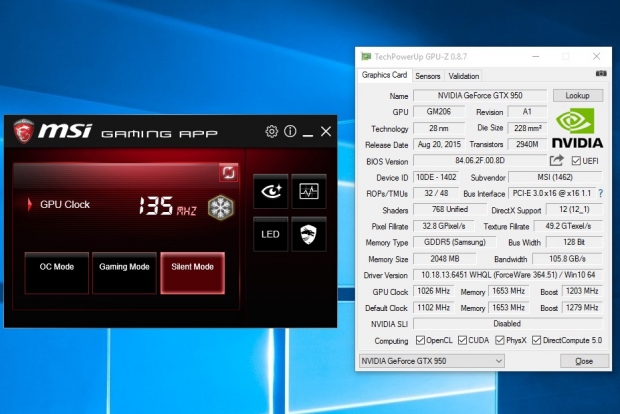The width and height of the screenshot is (620, 414).
Task: Activate Silent Mode
Action: point(193,273)
